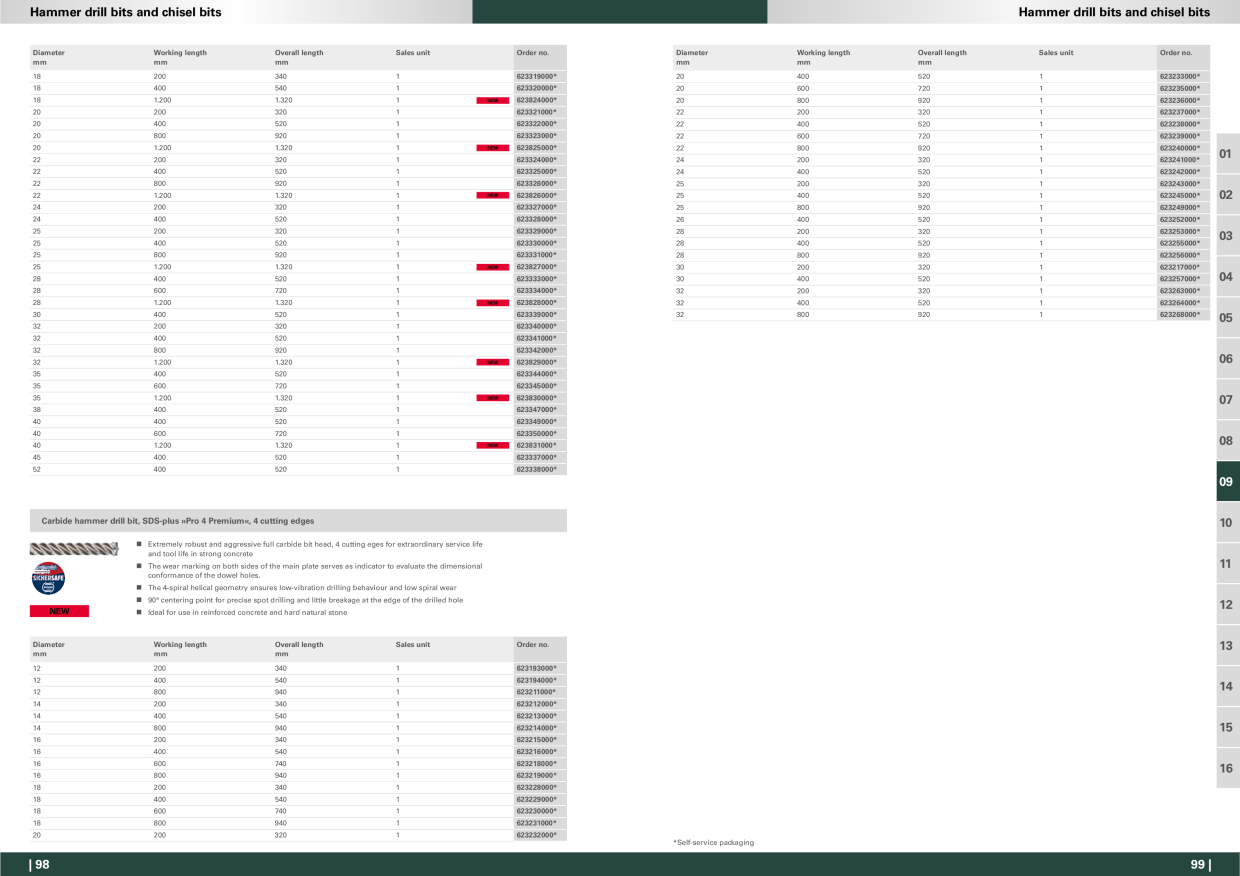
Task: Select order number 623232000*
Action: click(x=536, y=835)
